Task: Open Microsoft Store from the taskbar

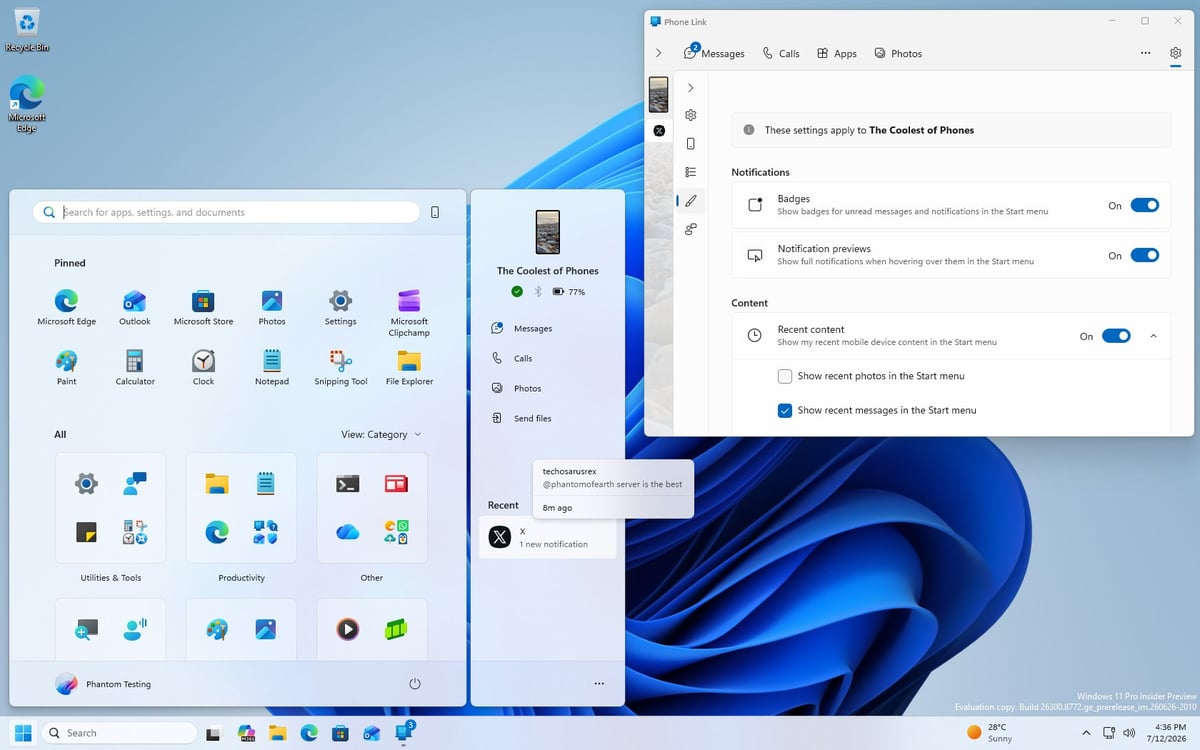Action: coord(339,733)
